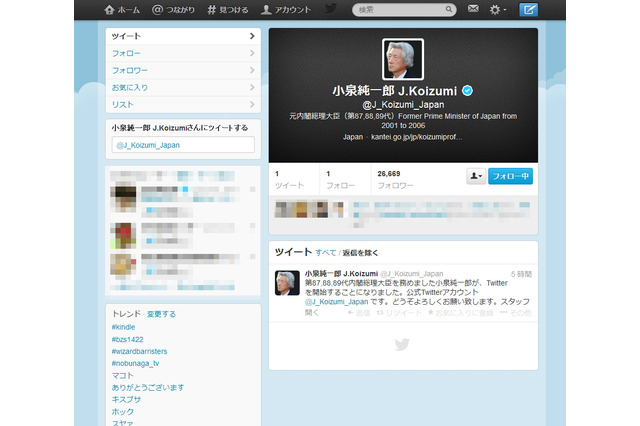
Task: Open the Connect (つながり) @ icon
Action: 158,10
